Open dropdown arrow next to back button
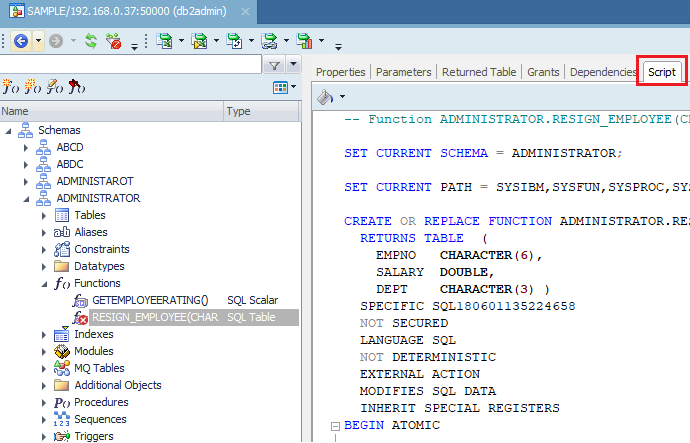 coord(38,42)
